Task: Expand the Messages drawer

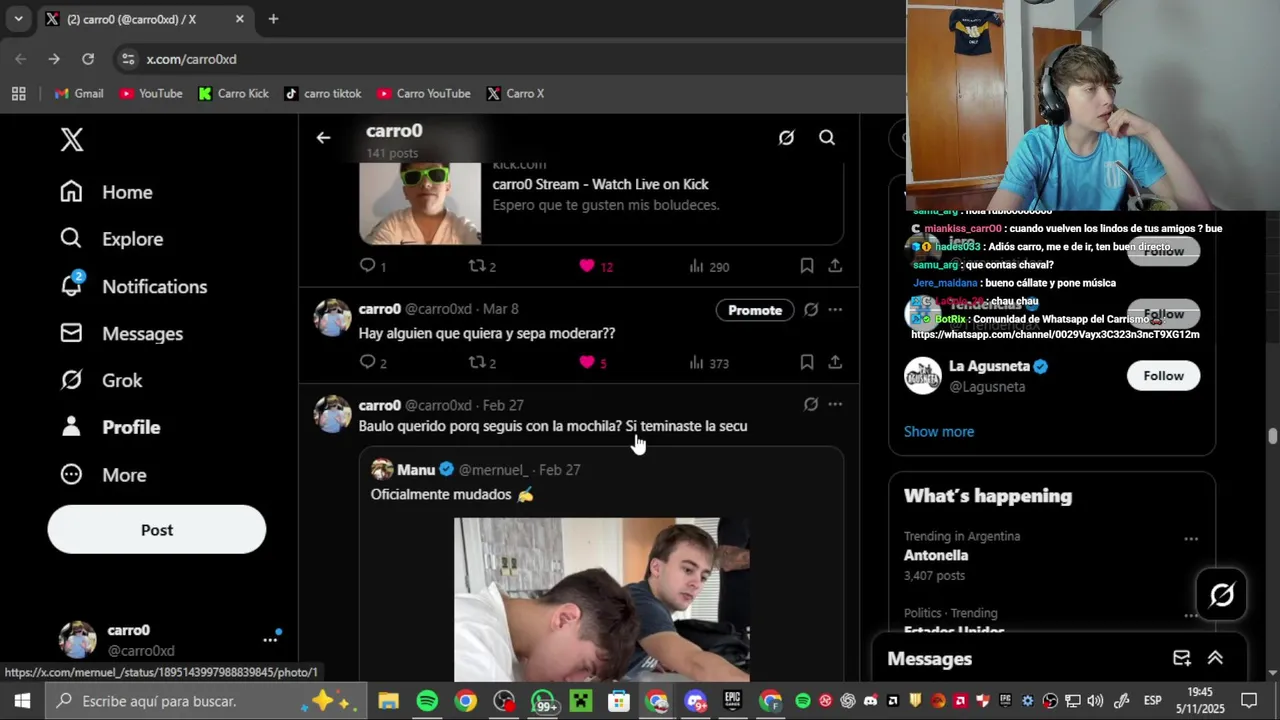Action: click(x=1216, y=658)
